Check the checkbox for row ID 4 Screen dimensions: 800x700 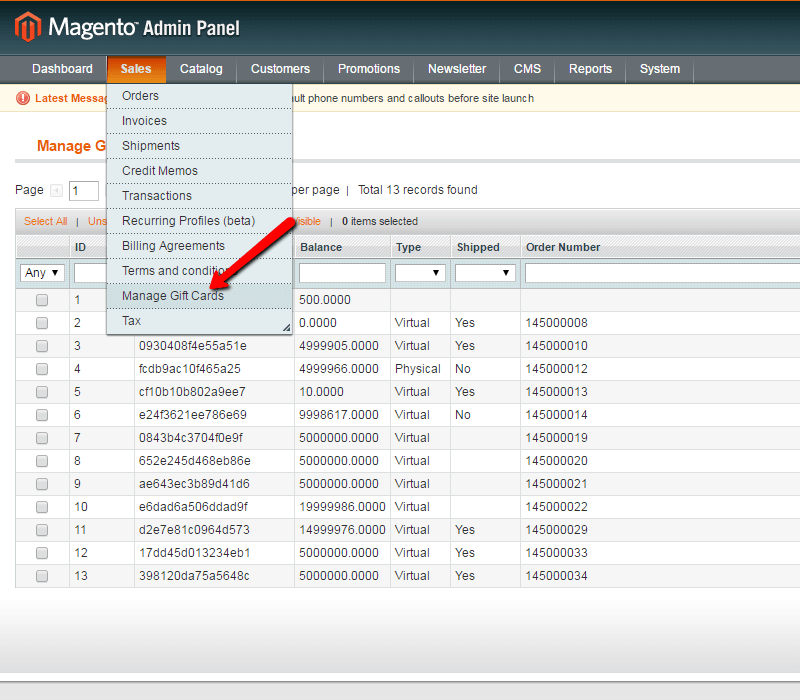[x=42, y=369]
